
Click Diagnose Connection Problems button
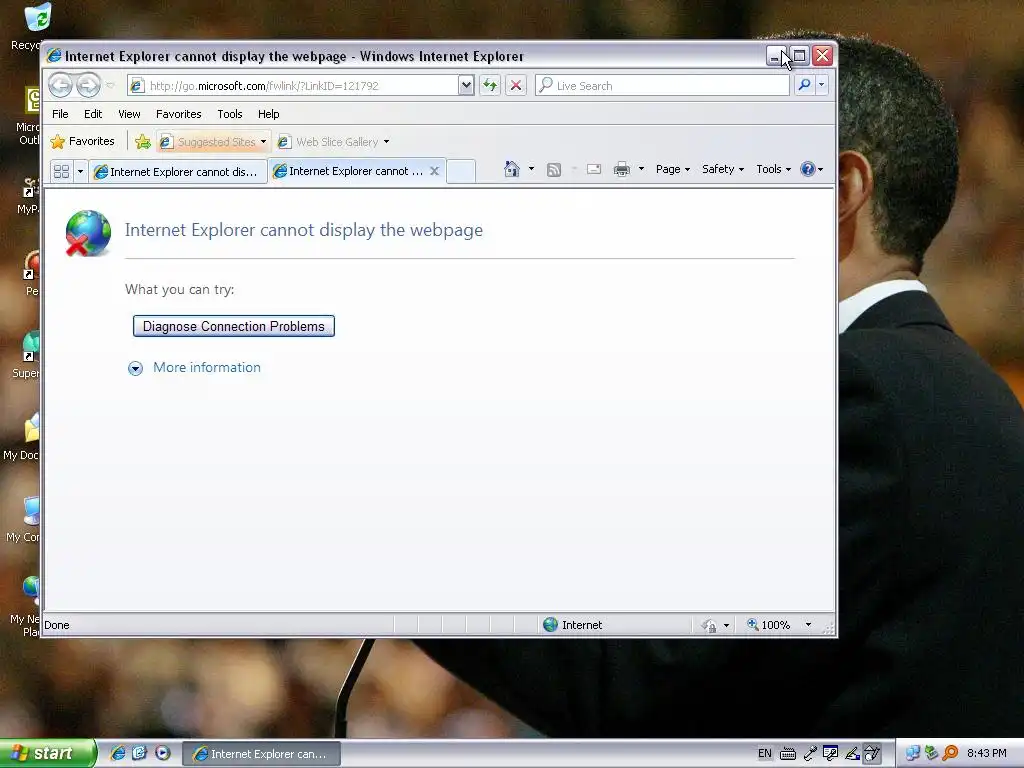234,327
